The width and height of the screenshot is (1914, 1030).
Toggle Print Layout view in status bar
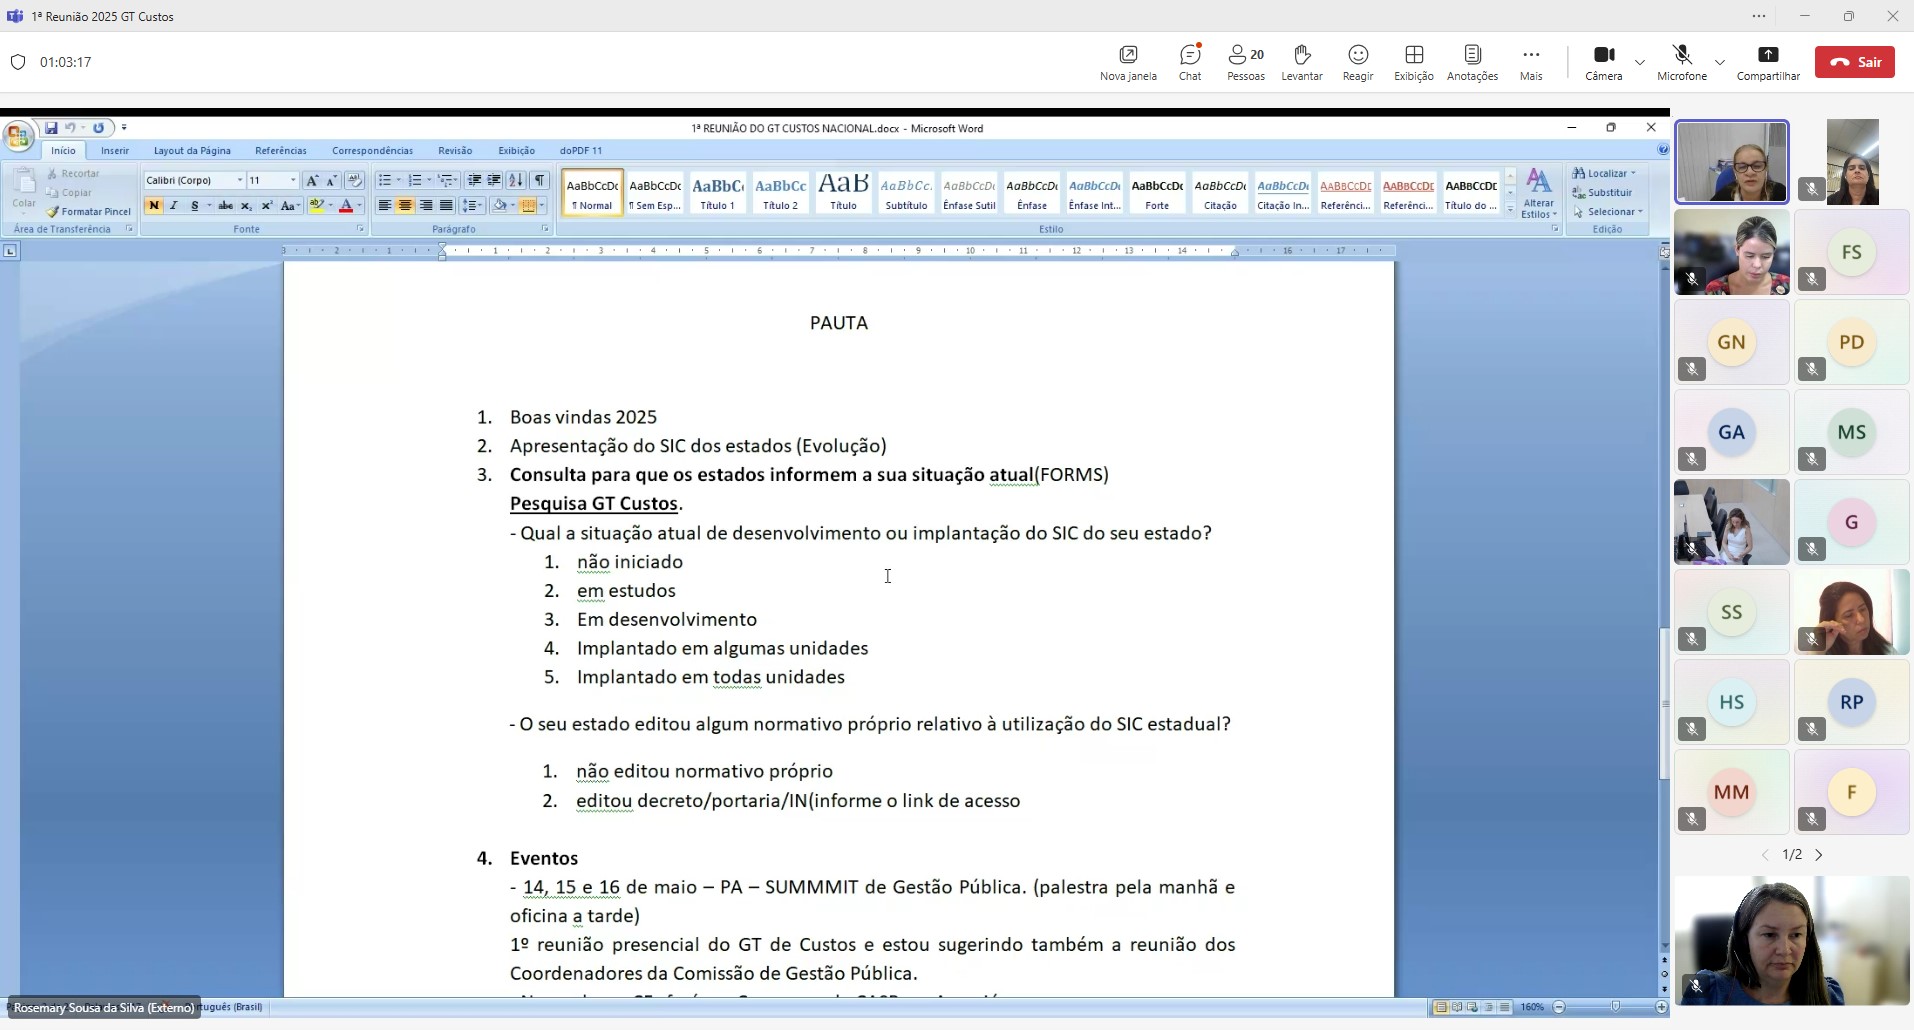point(1441,1007)
